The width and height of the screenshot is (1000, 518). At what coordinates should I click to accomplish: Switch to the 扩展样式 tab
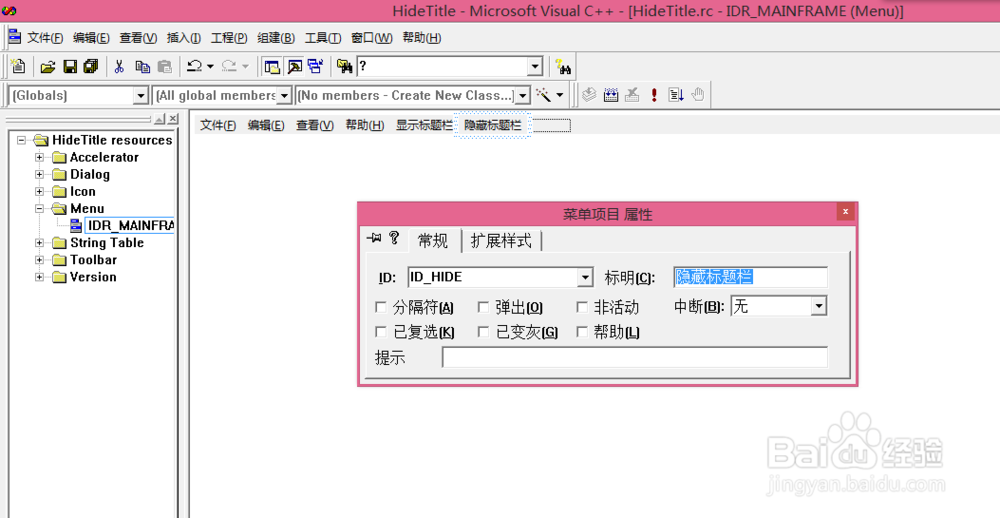pyautogui.click(x=501, y=240)
